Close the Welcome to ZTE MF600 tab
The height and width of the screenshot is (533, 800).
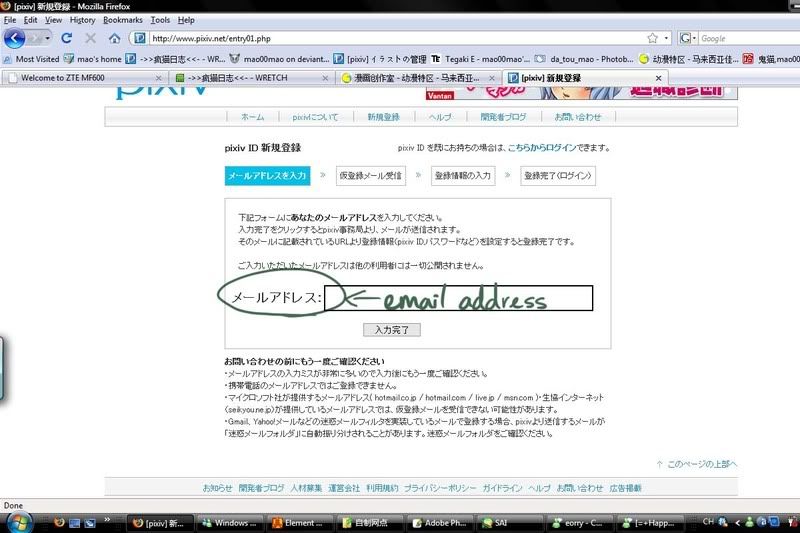click(158, 78)
